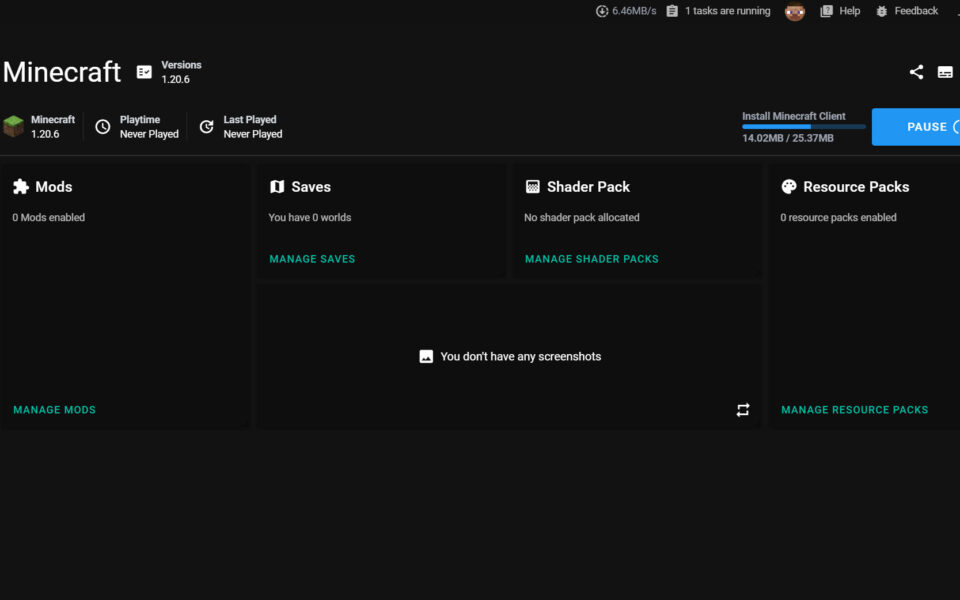The height and width of the screenshot is (600, 960).
Task: Open the Help link
Action: point(849,11)
